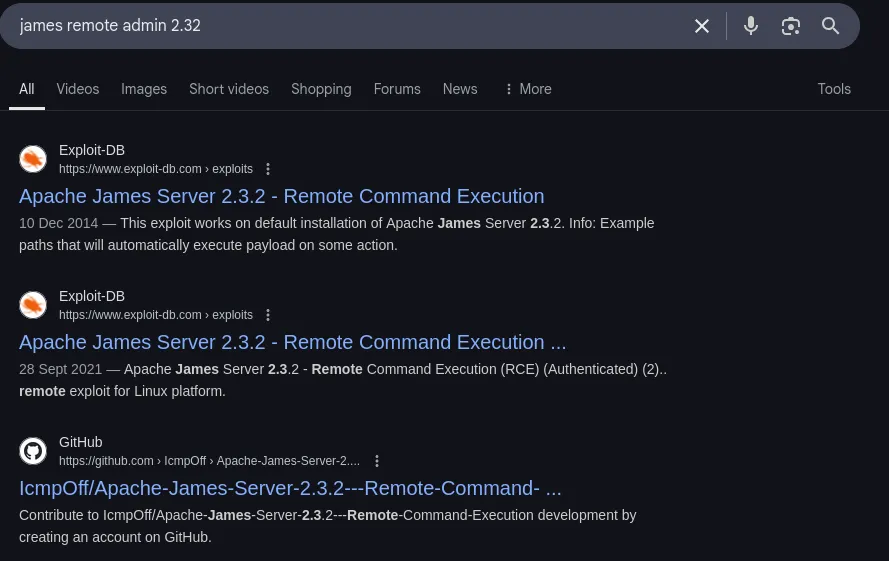Open IcmpOff Apache-James-Server GitHub repository link
The height and width of the screenshot is (561, 889).
[x=290, y=488]
